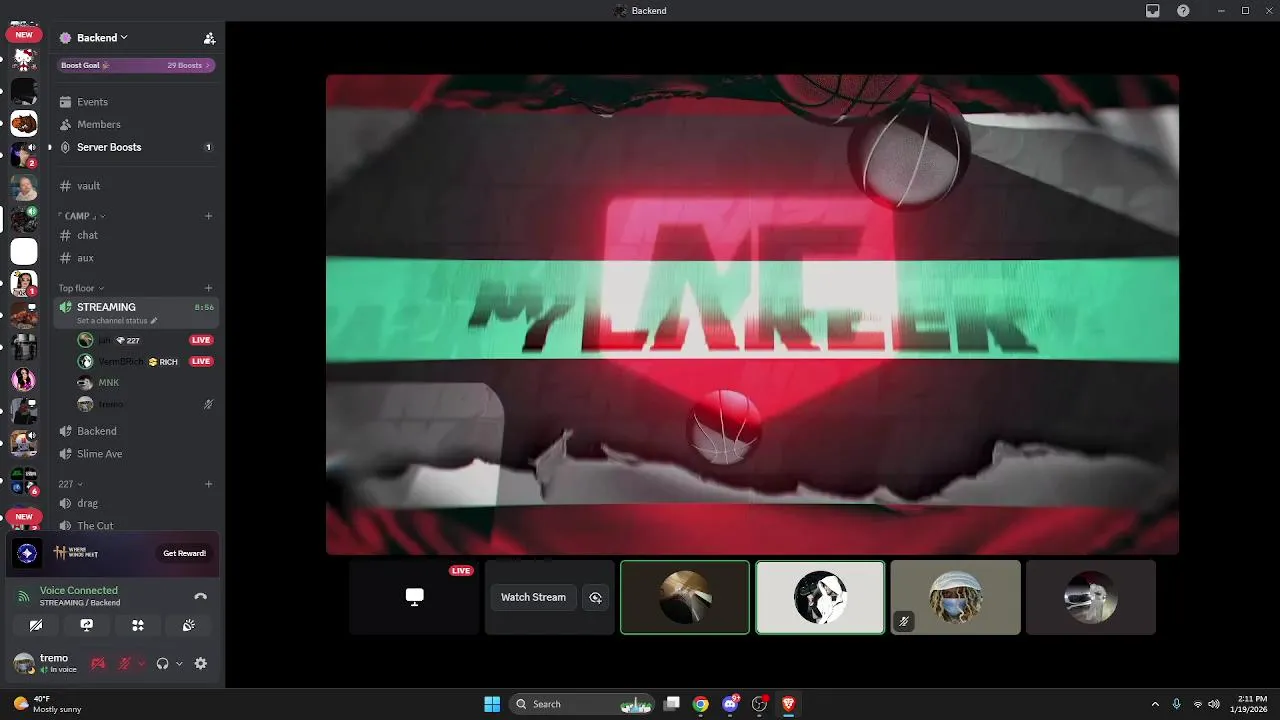Show hidden system tray icons
The width and height of the screenshot is (1280, 720).
click(1155, 704)
